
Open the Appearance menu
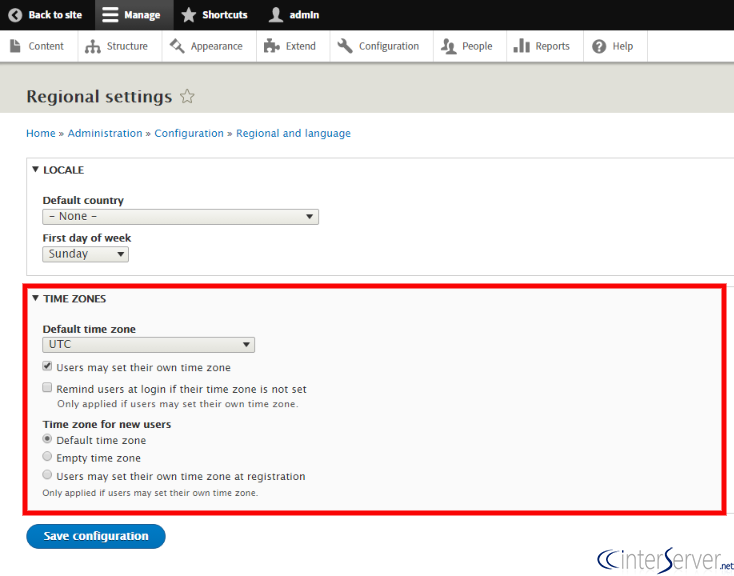pos(209,46)
